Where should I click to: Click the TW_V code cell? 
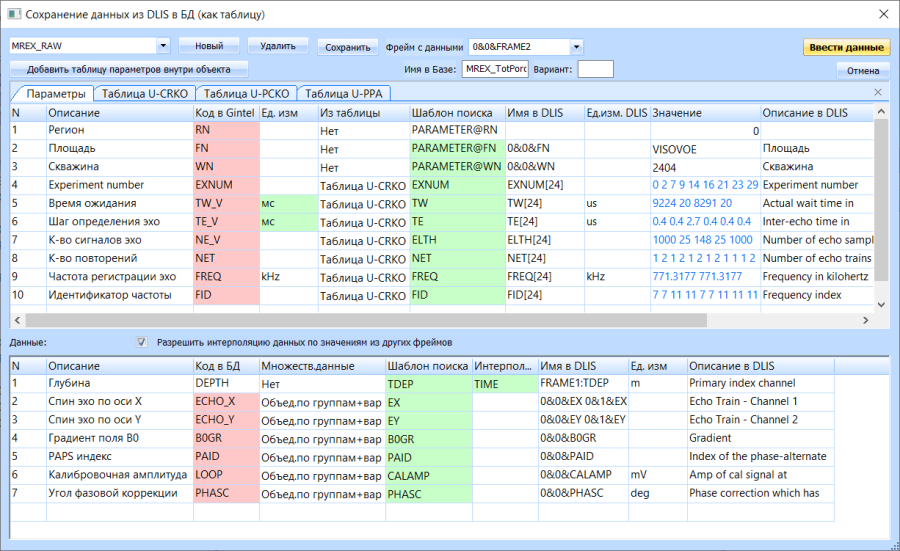pyautogui.click(x=227, y=203)
